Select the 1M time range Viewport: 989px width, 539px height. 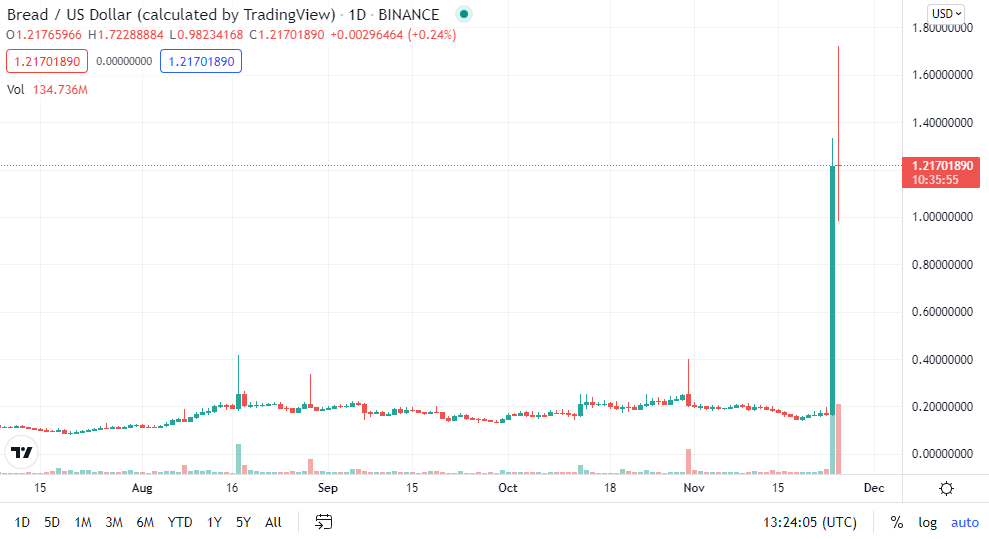(83, 522)
